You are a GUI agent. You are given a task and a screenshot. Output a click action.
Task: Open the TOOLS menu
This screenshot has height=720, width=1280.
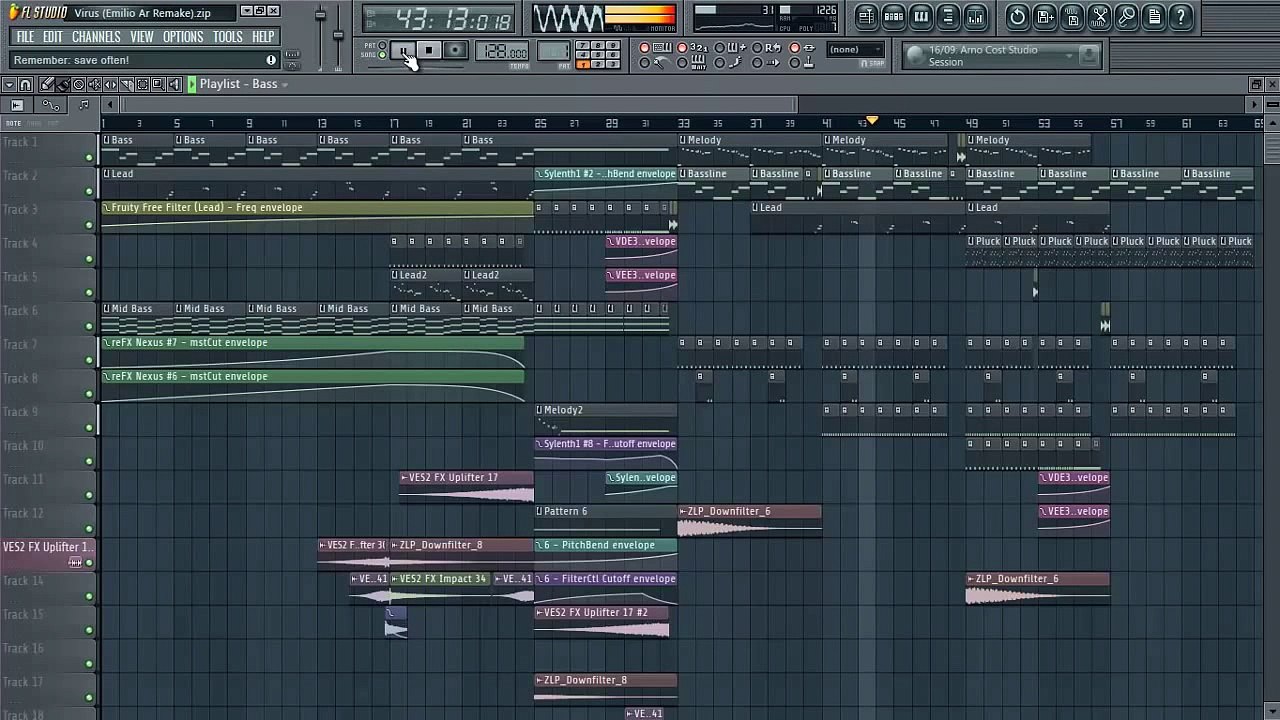point(228,37)
